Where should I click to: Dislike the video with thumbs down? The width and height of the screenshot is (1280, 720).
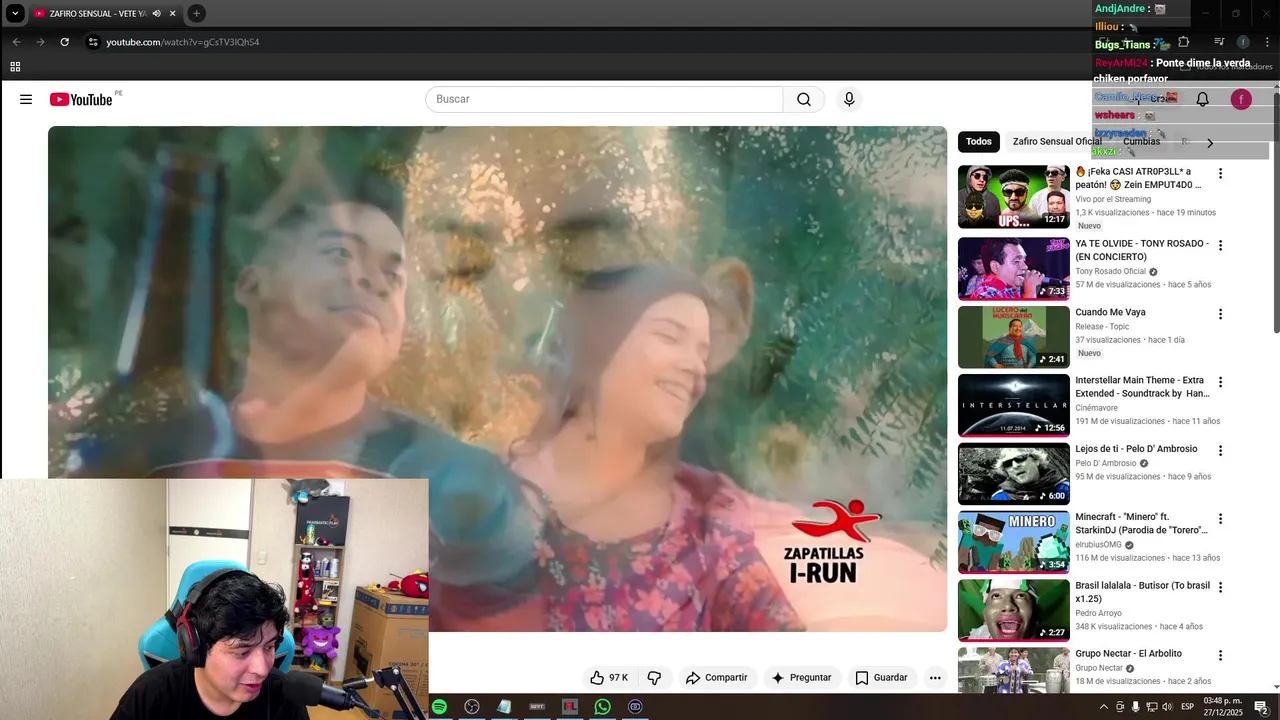click(654, 678)
